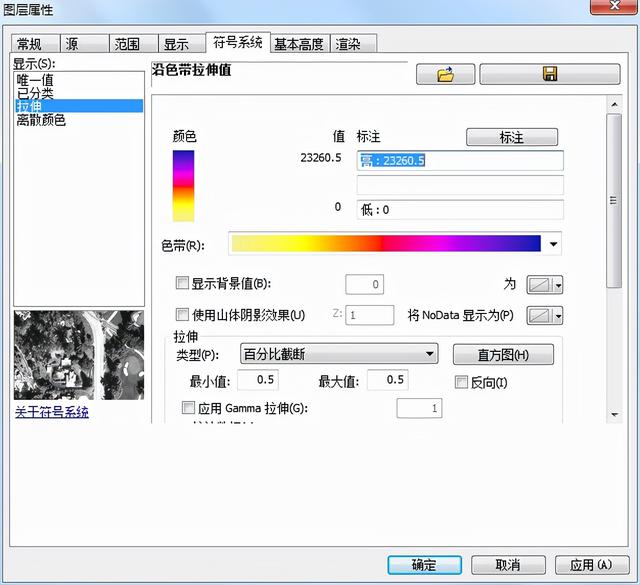Click the background color swatch icon
The height and width of the screenshot is (585, 640).
tap(540, 285)
